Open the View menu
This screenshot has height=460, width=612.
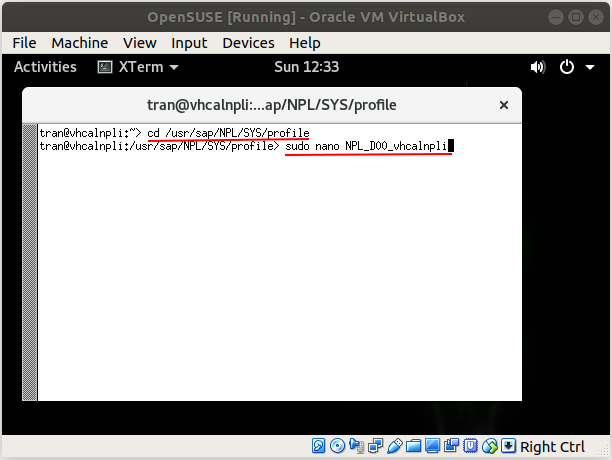tap(140, 43)
